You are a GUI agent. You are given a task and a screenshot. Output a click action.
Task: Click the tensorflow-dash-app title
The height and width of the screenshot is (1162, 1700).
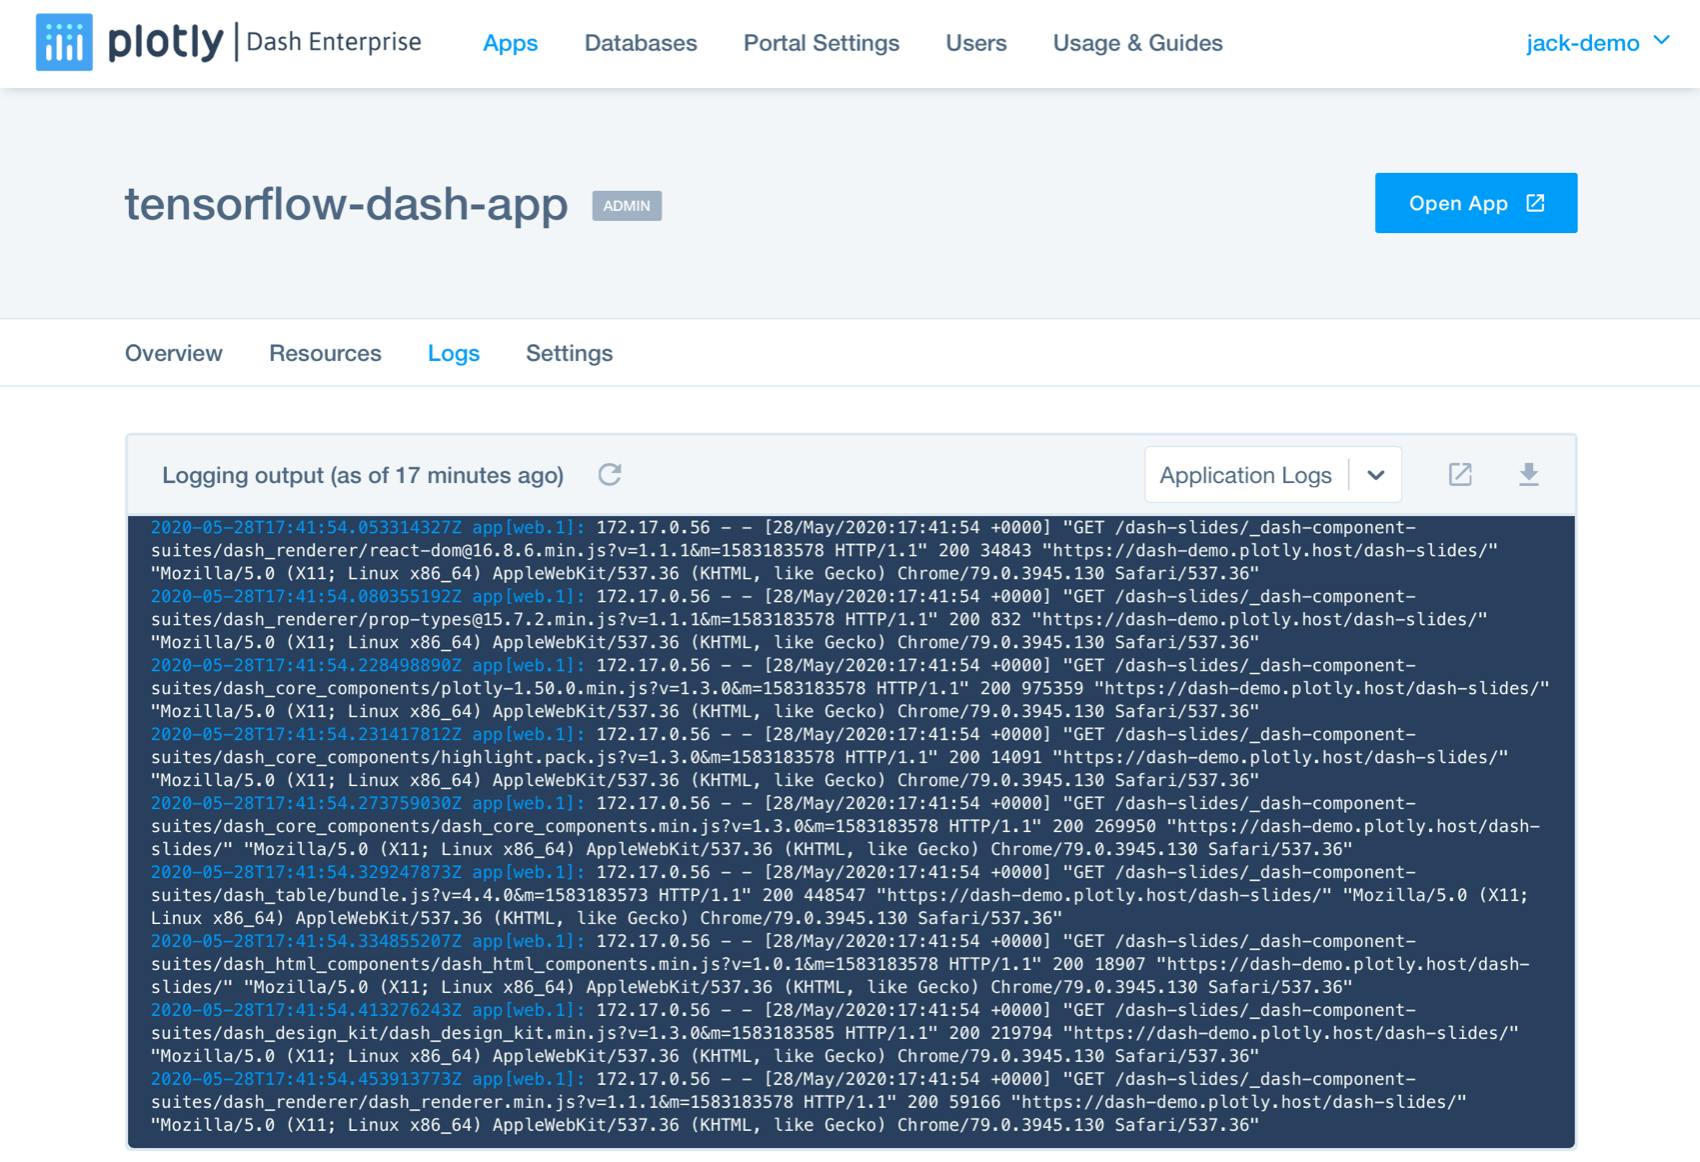tap(346, 204)
